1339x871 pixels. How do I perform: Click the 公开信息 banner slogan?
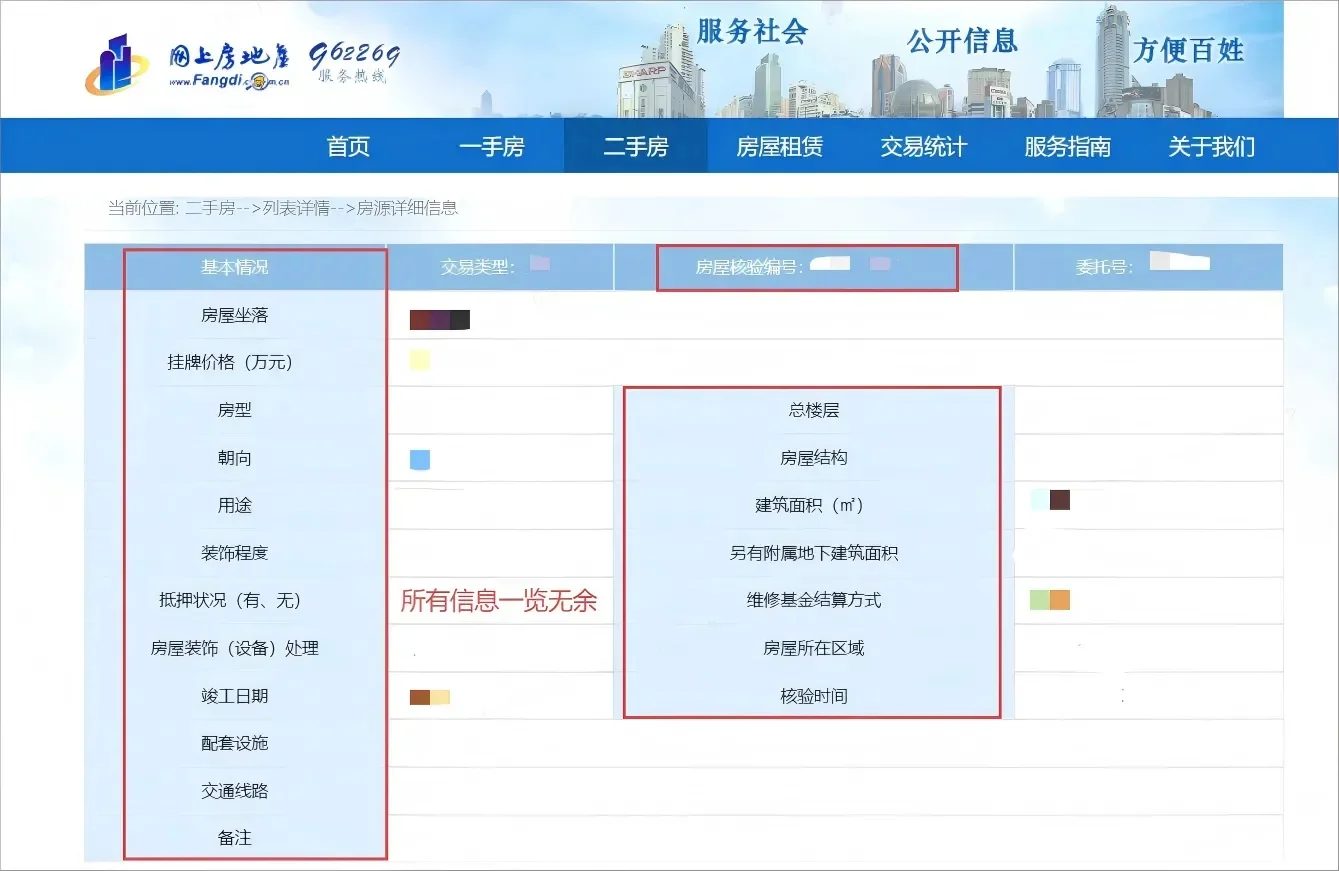[962, 40]
